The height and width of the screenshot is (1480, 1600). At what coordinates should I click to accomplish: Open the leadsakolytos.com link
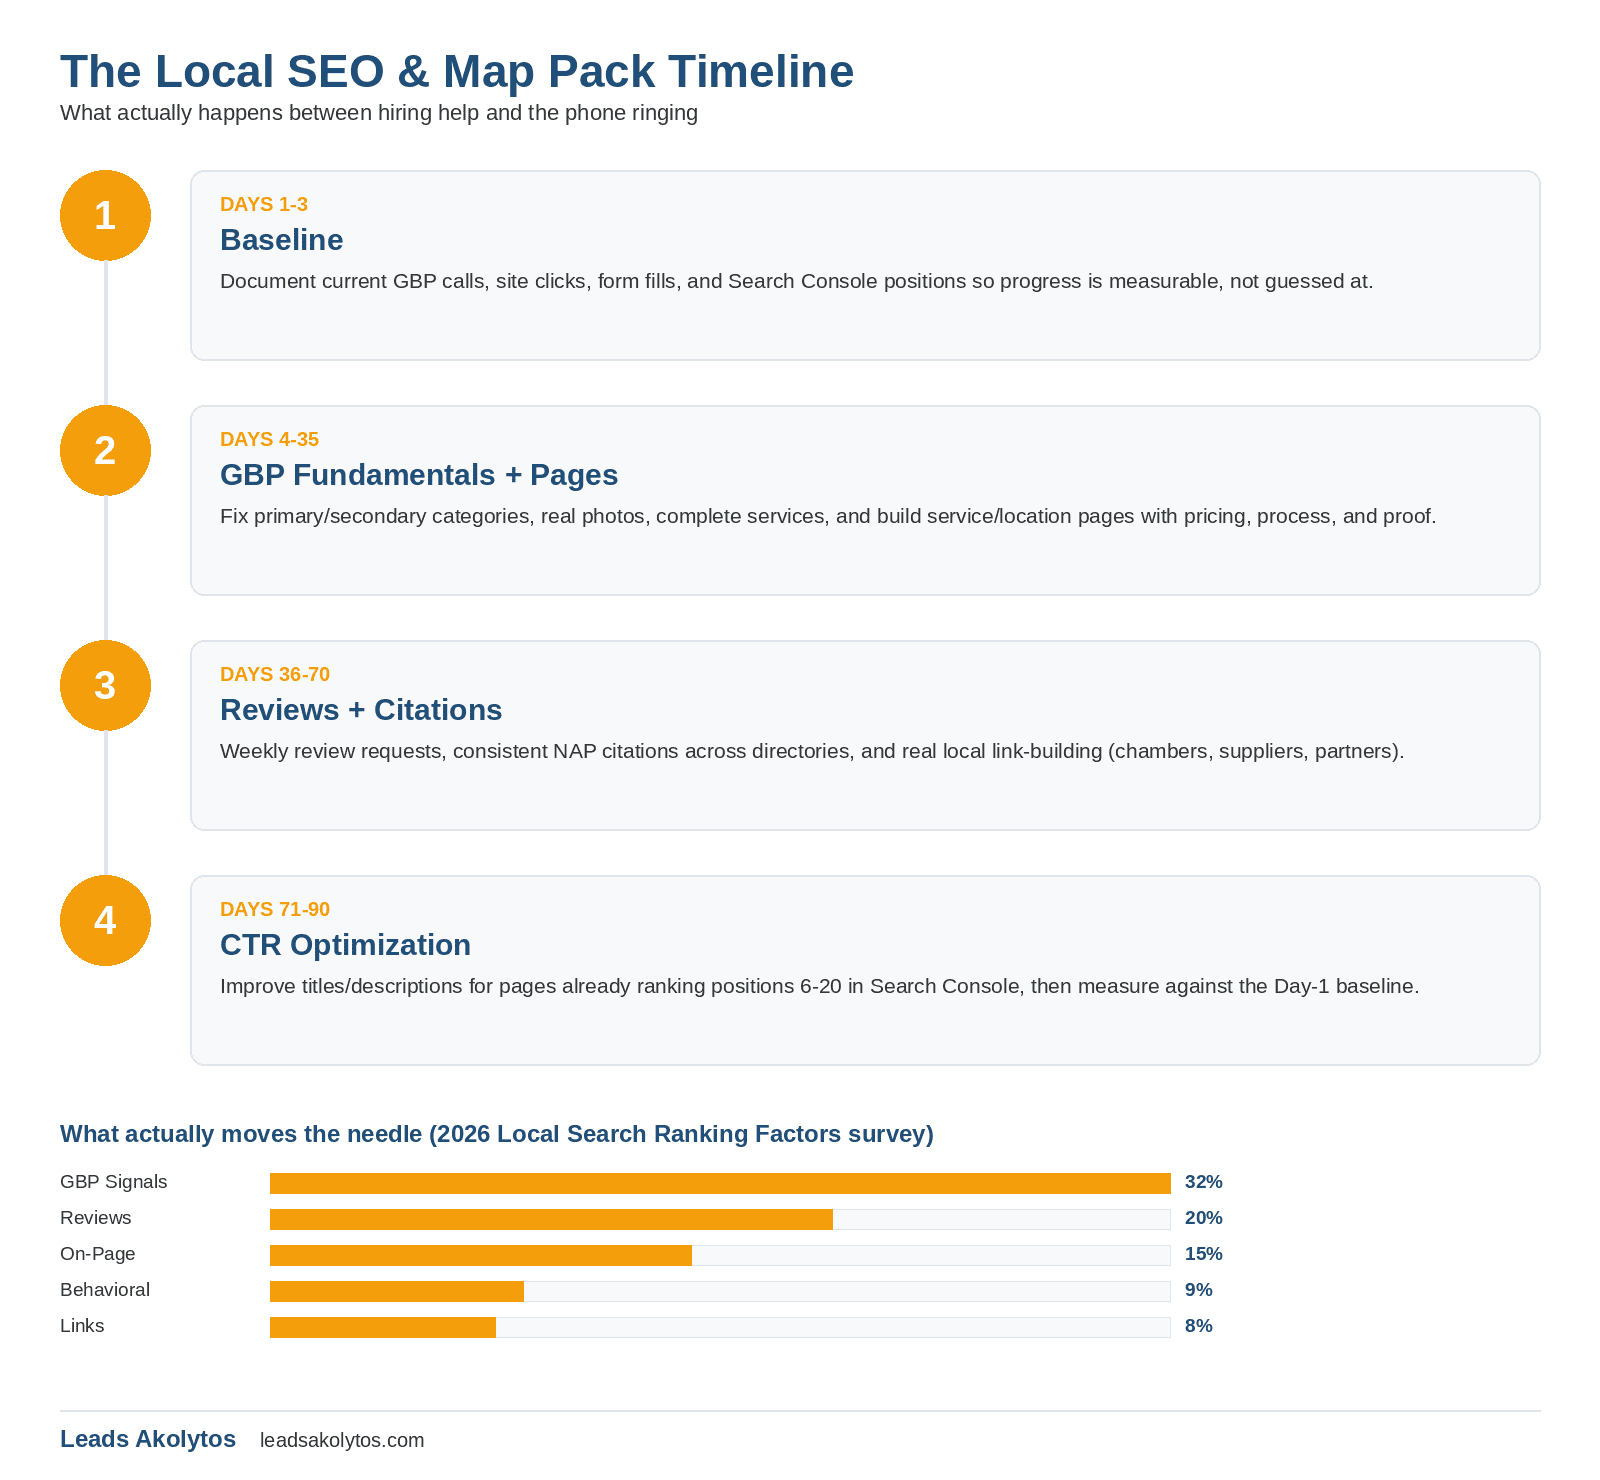coord(342,1440)
